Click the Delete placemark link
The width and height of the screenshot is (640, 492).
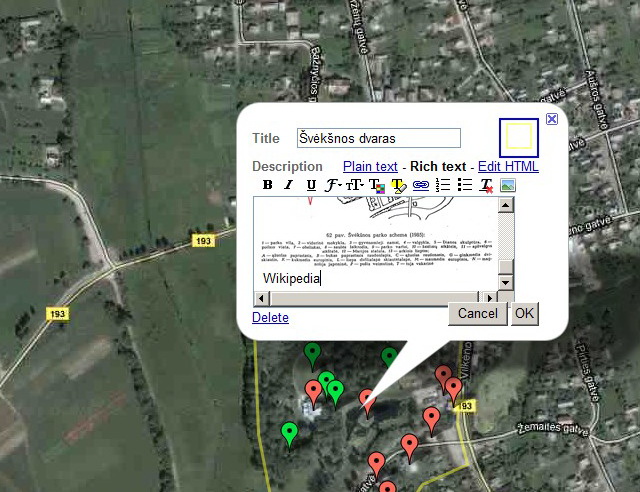point(270,317)
